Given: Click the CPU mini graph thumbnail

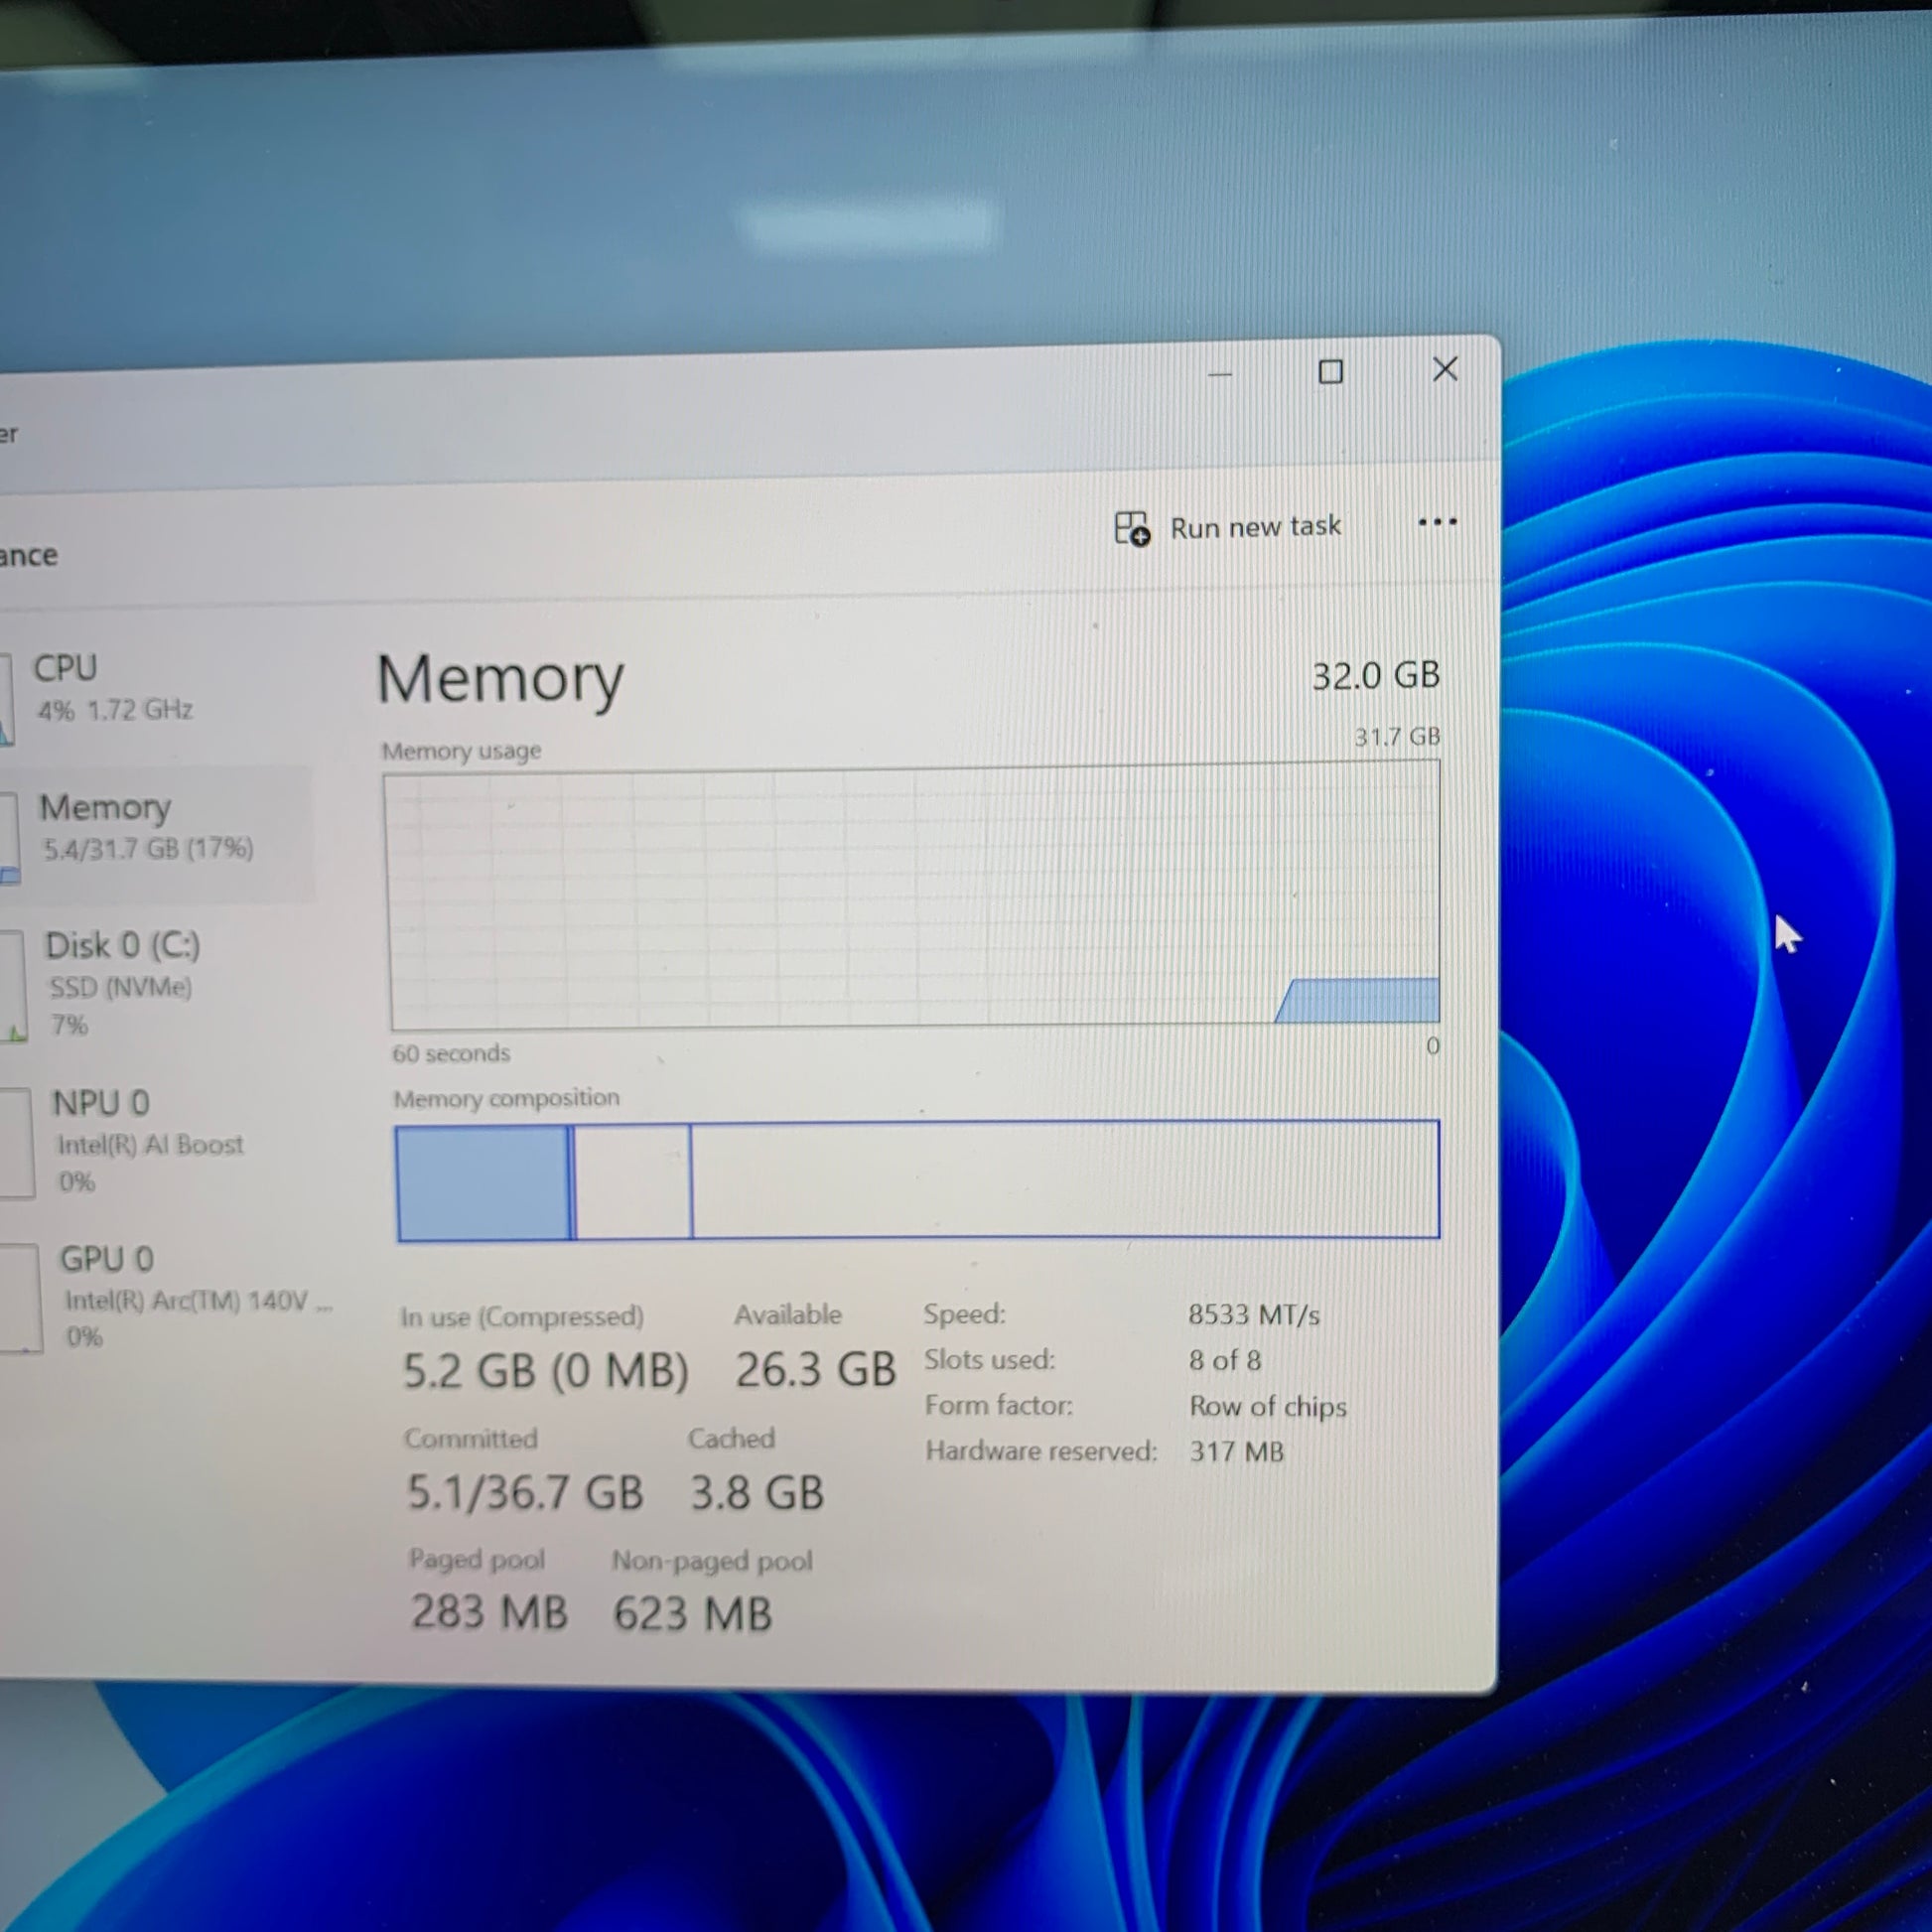Looking at the screenshot, I should (x=6, y=699).
